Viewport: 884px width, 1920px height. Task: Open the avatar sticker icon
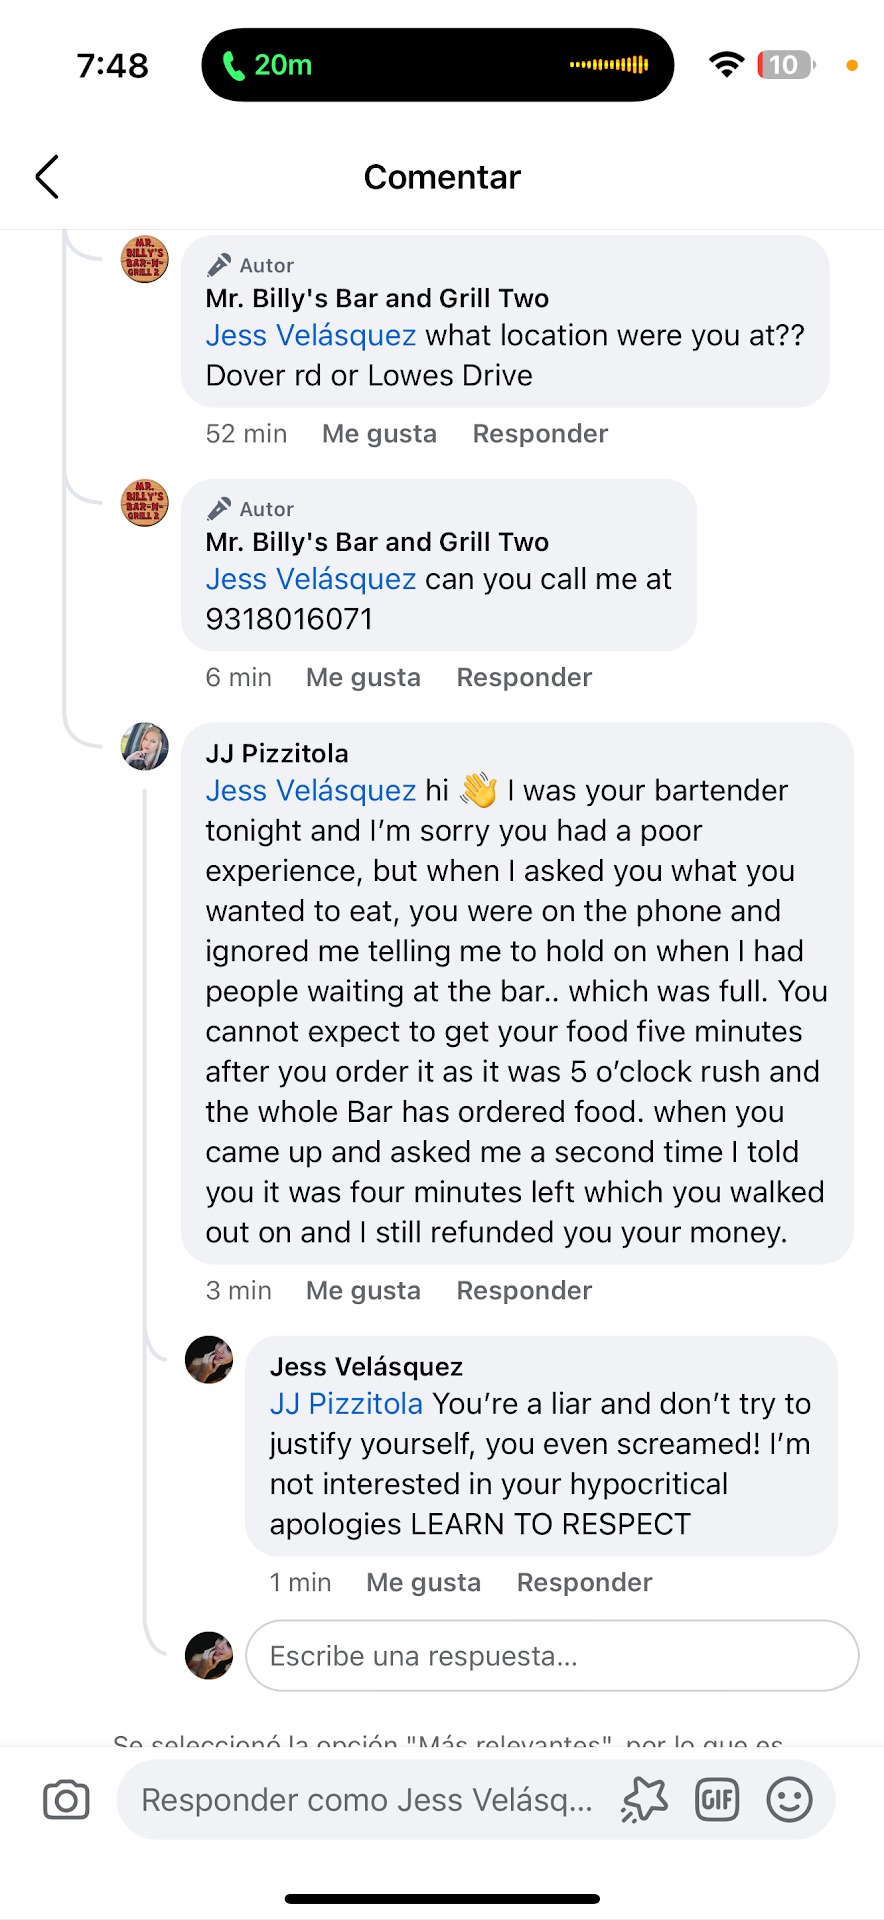644,1800
